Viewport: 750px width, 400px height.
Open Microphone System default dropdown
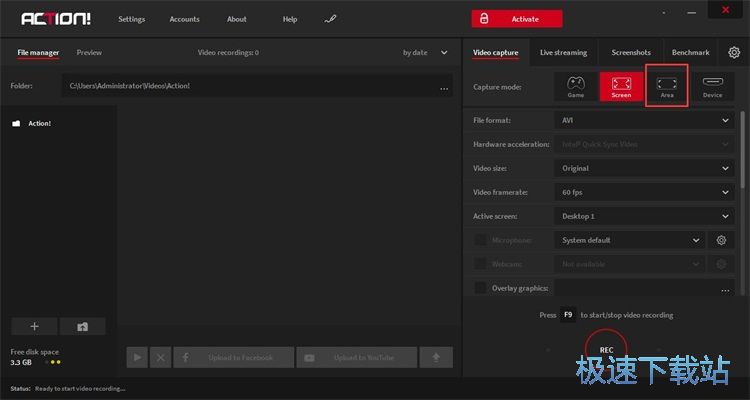(629, 240)
